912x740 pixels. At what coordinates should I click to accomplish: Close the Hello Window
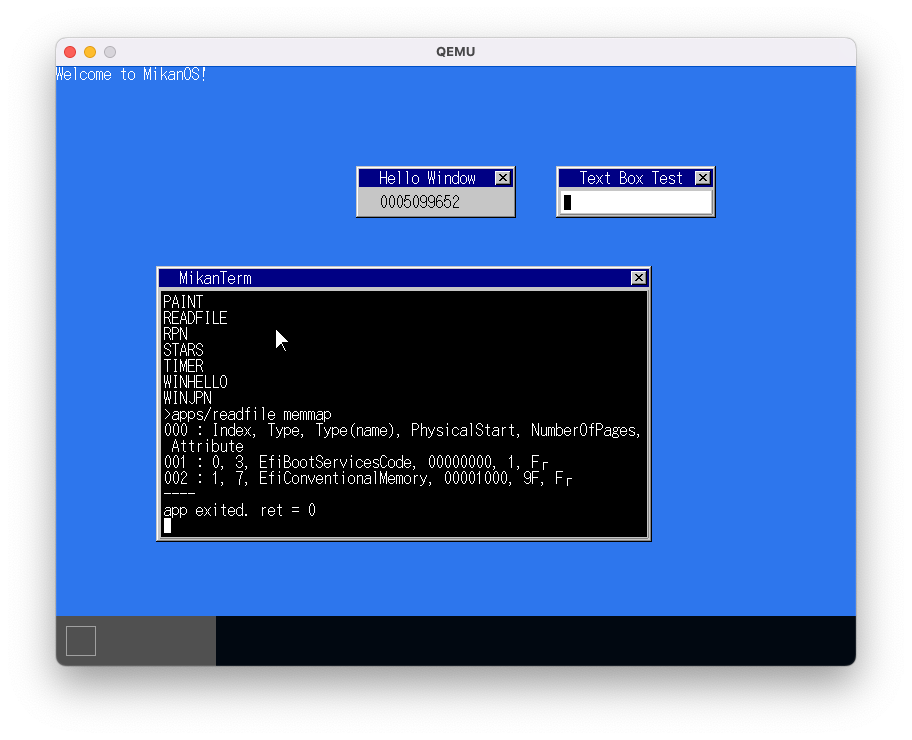click(503, 178)
